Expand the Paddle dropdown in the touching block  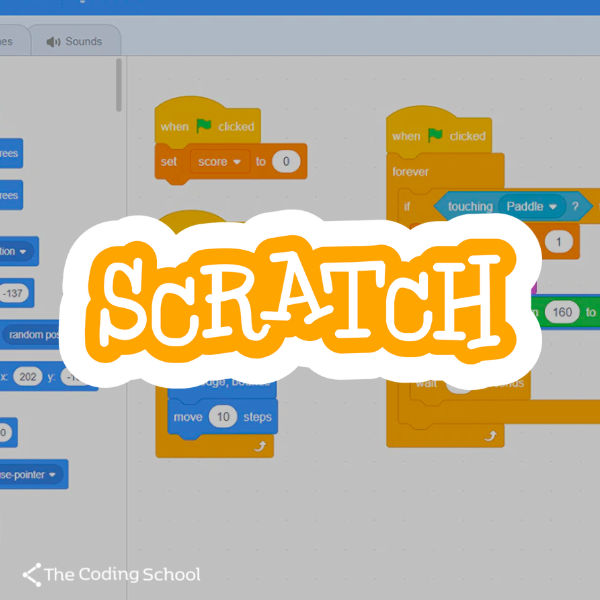(550, 207)
